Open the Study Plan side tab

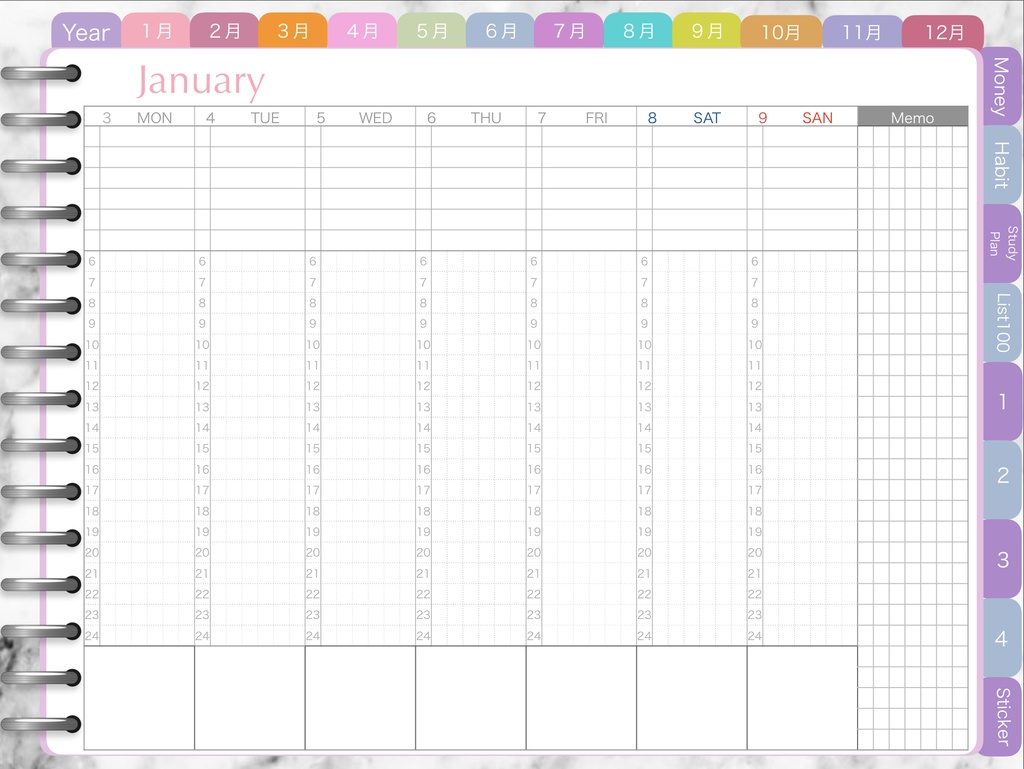pyautogui.click(x=1002, y=243)
